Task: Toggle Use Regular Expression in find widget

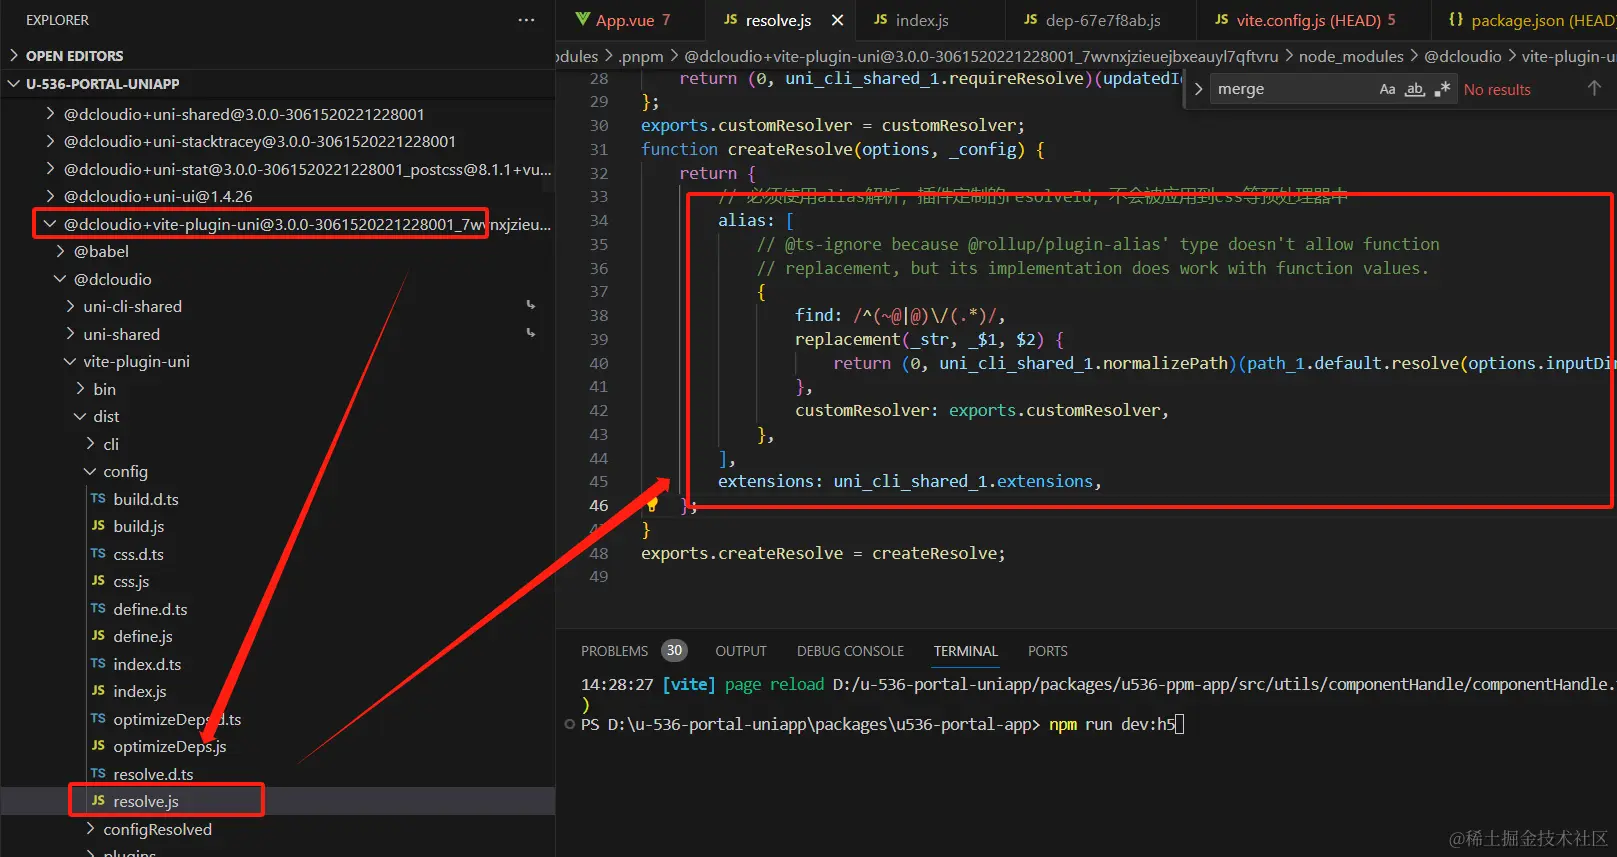Action: pos(1441,89)
